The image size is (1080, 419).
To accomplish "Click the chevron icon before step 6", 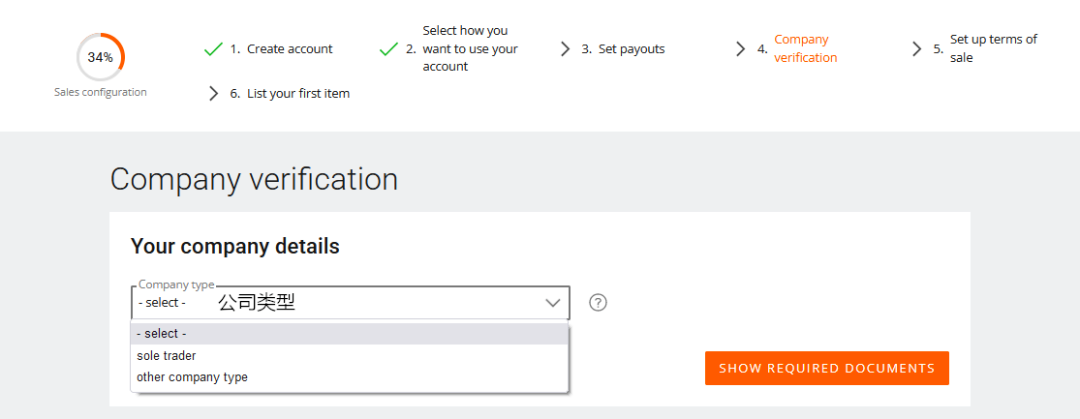I will [213, 94].
